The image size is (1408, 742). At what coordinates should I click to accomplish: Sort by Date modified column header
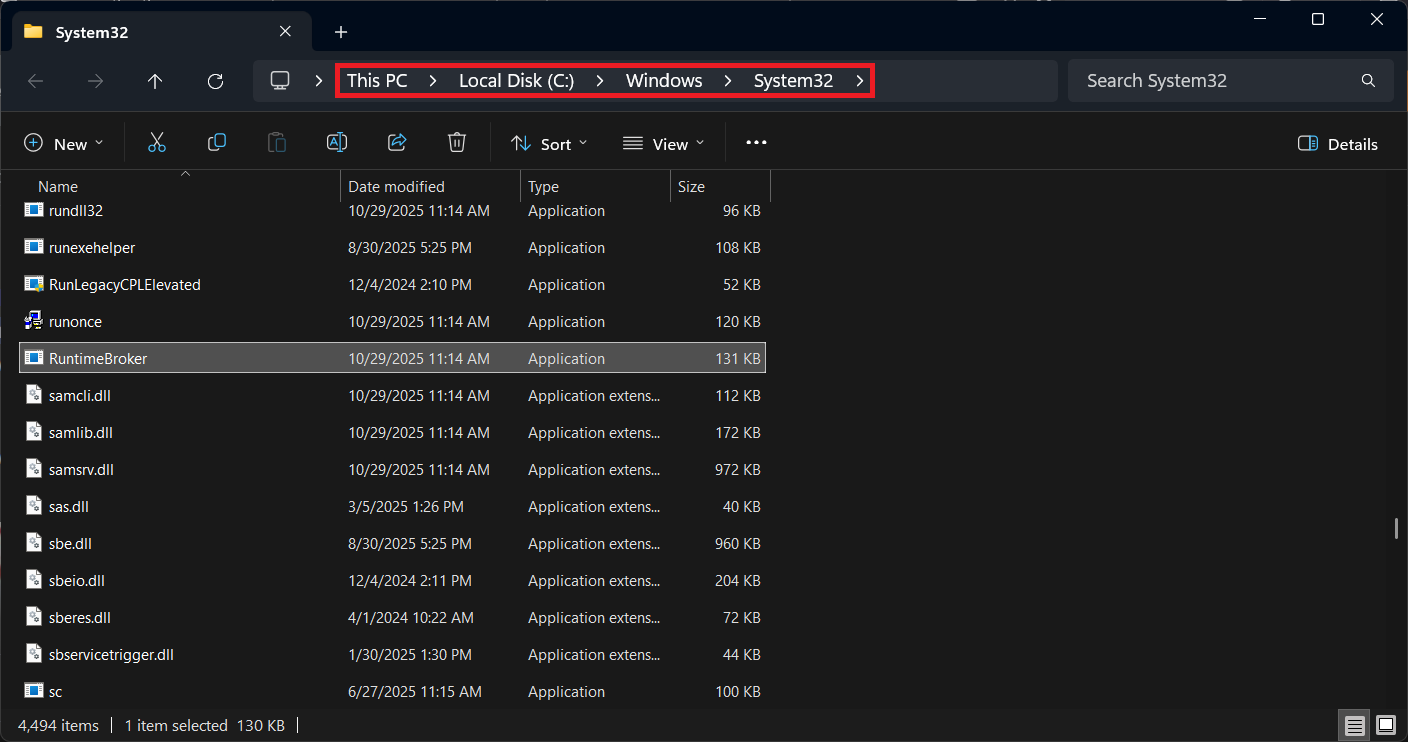click(396, 187)
